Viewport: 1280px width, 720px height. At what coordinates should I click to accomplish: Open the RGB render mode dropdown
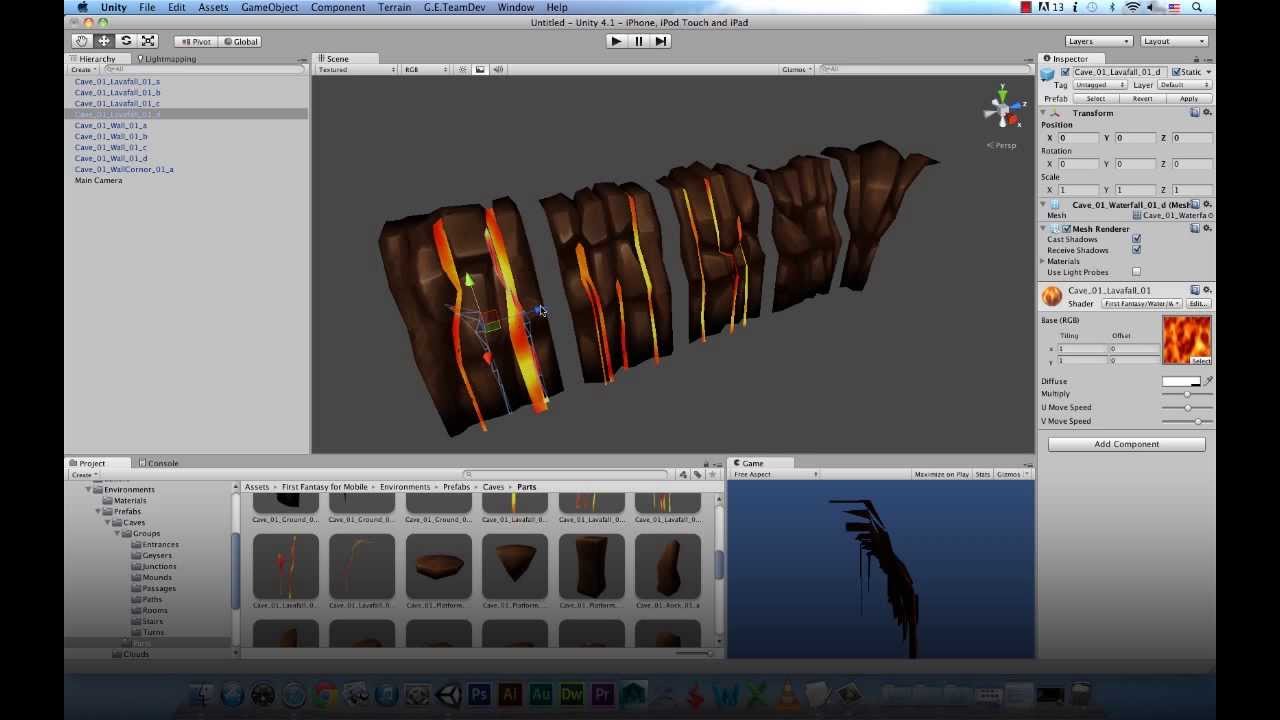point(425,70)
